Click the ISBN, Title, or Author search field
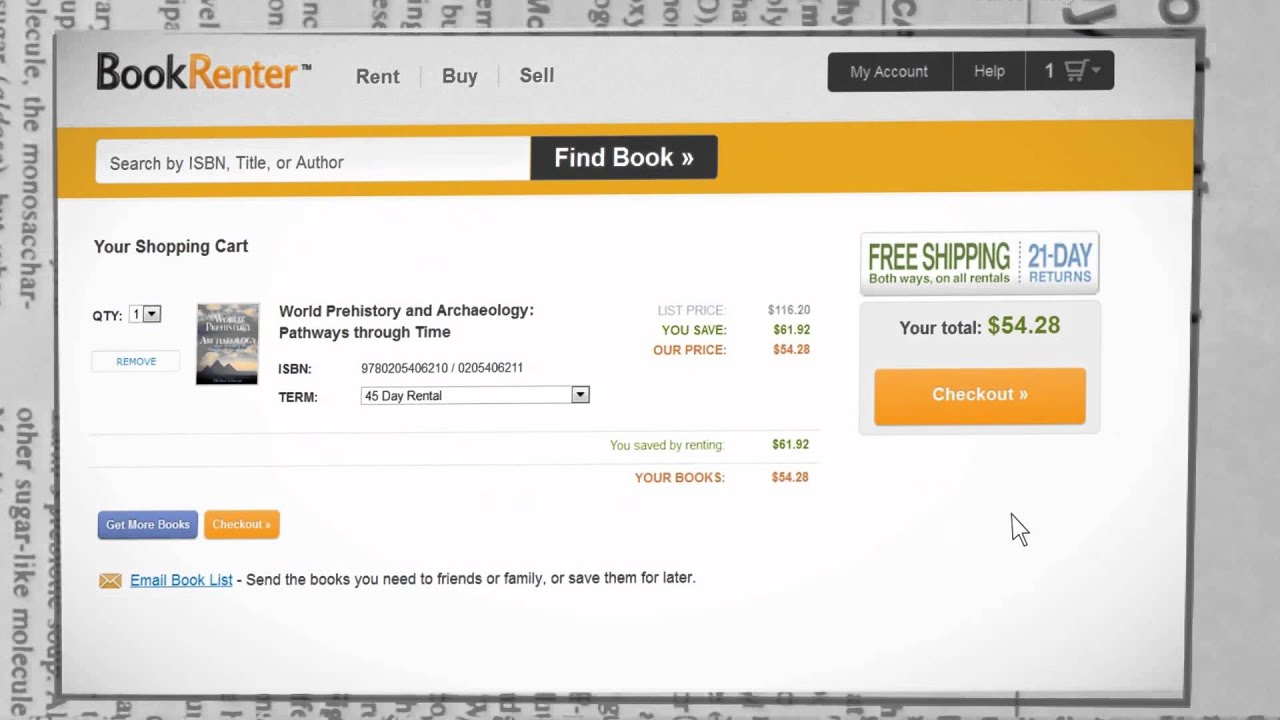This screenshot has width=1280, height=720. coord(312,160)
